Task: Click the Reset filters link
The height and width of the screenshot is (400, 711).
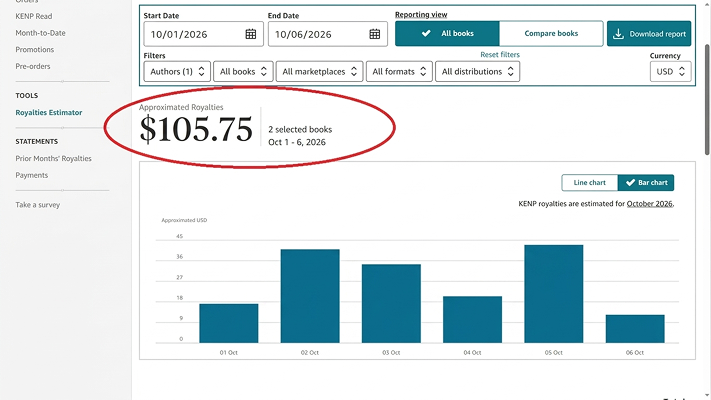Action: (x=500, y=54)
